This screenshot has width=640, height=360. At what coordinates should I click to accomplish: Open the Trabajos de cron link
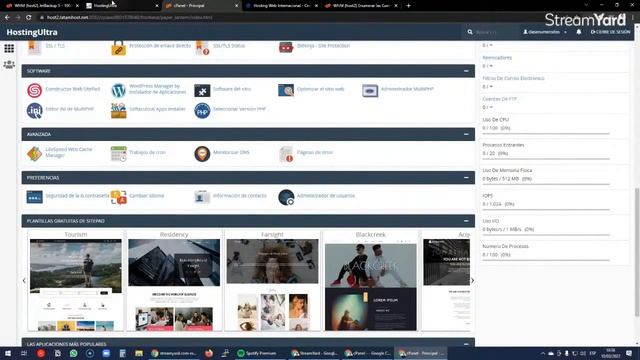(x=147, y=152)
